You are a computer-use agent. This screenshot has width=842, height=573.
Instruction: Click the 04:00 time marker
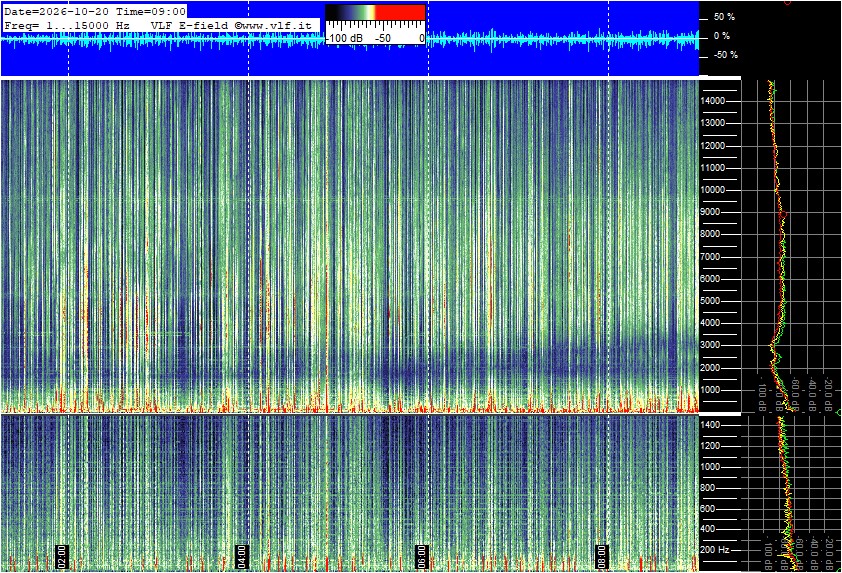pyautogui.click(x=242, y=557)
